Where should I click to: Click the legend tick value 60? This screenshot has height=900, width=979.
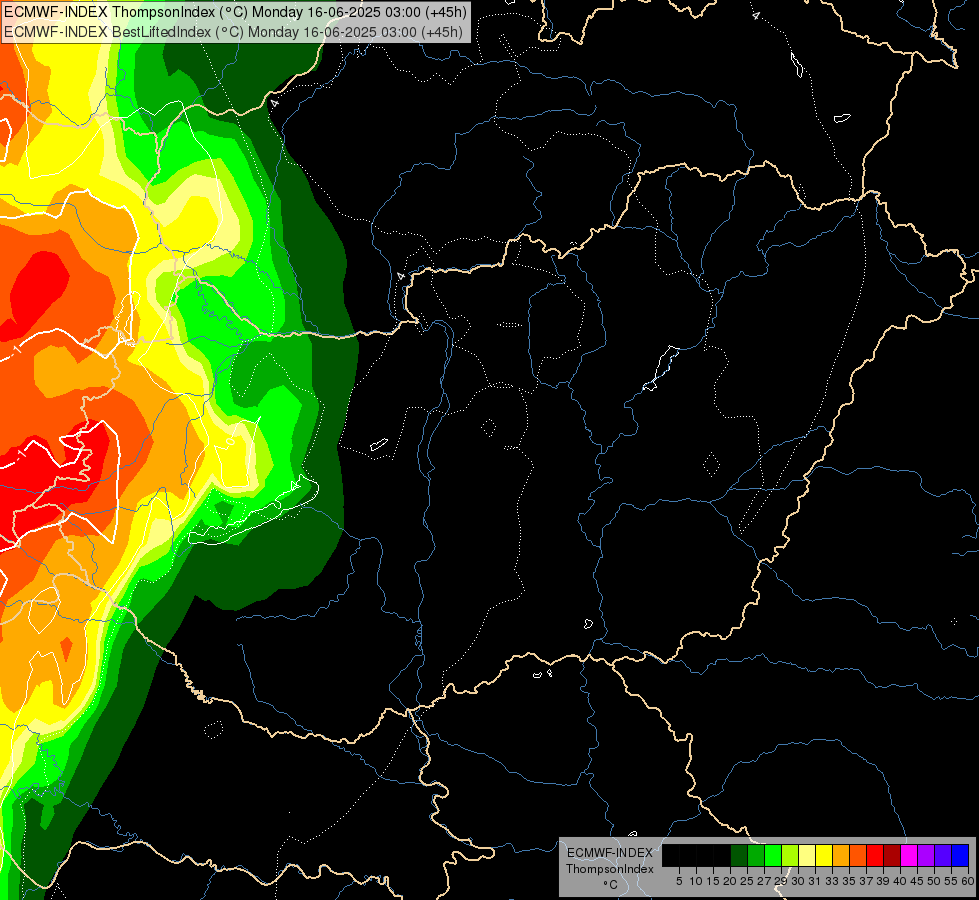click(968, 881)
